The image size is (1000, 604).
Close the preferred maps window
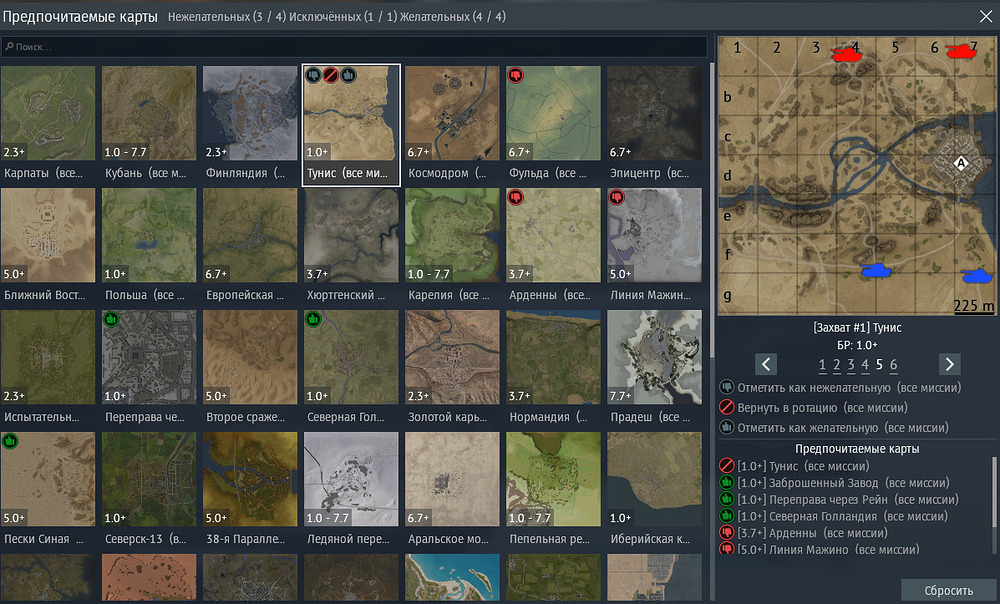click(986, 17)
